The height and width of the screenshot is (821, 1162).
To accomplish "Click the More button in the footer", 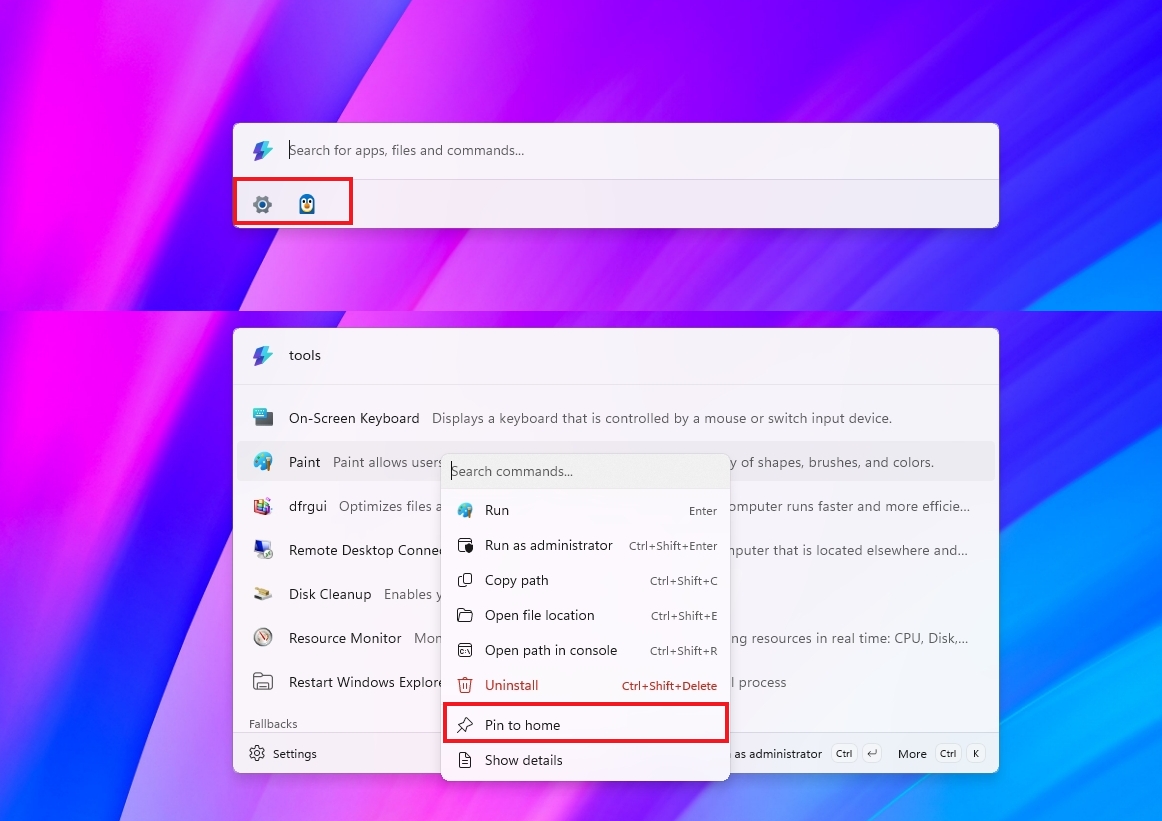I will [x=940, y=754].
